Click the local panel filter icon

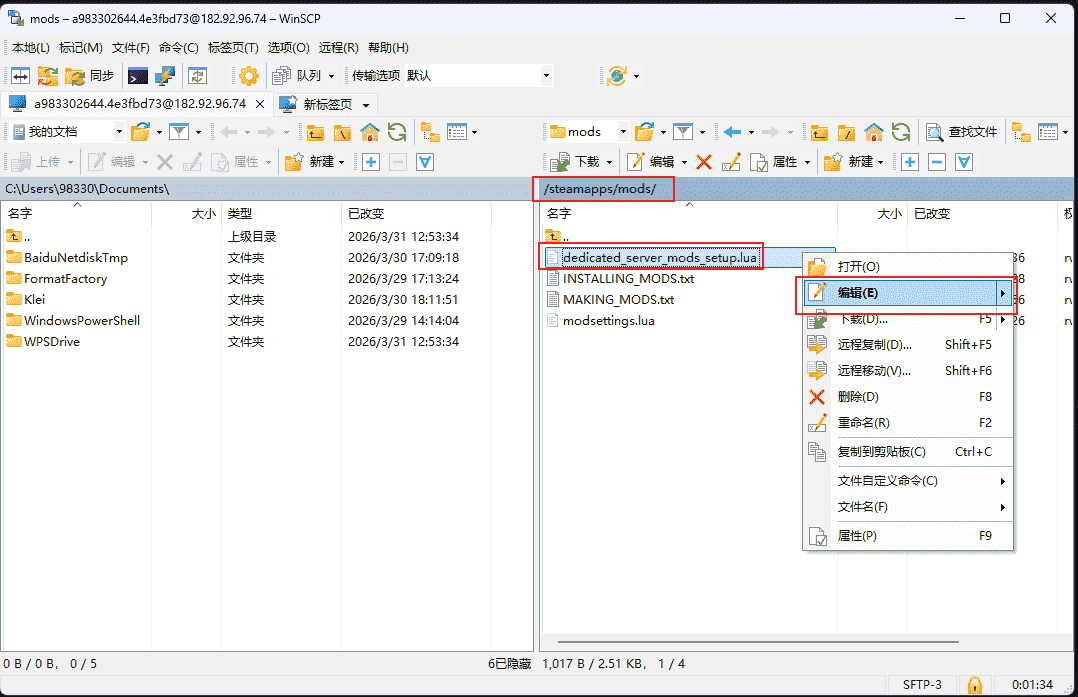click(179, 132)
